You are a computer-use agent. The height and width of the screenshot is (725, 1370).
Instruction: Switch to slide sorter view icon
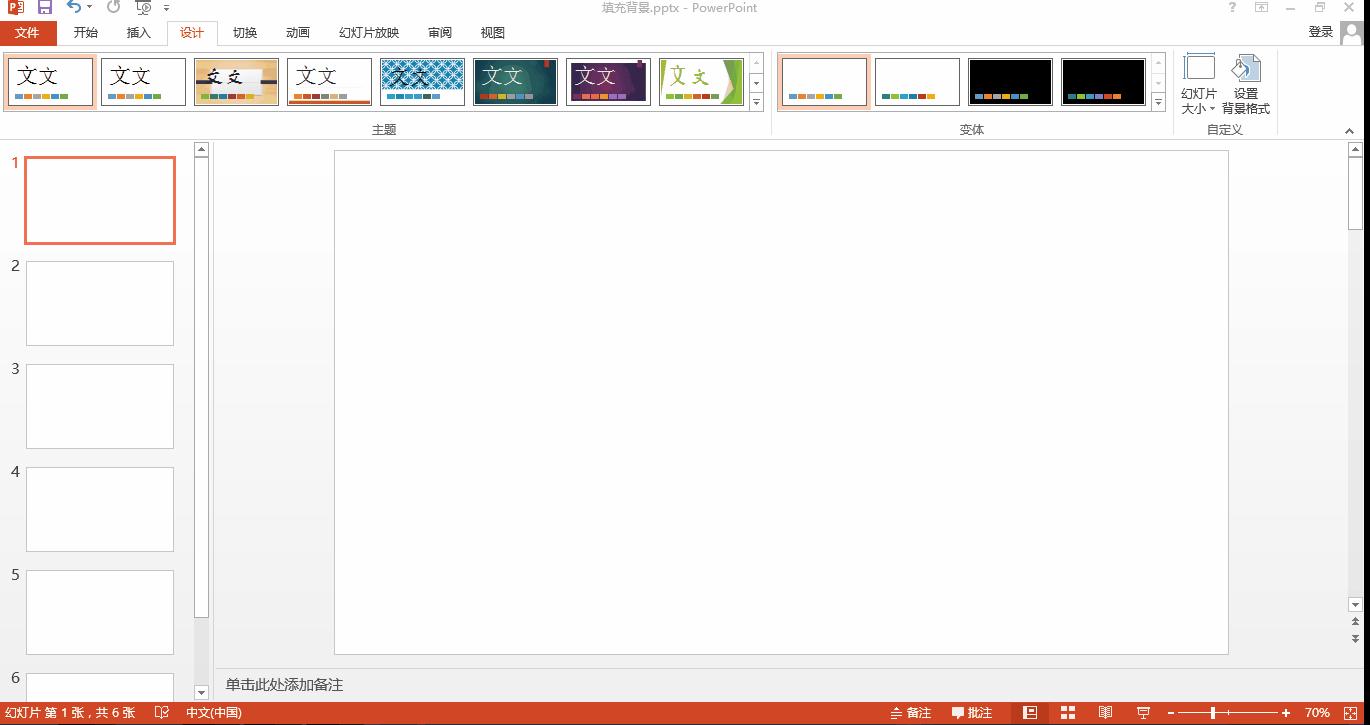click(x=1068, y=713)
